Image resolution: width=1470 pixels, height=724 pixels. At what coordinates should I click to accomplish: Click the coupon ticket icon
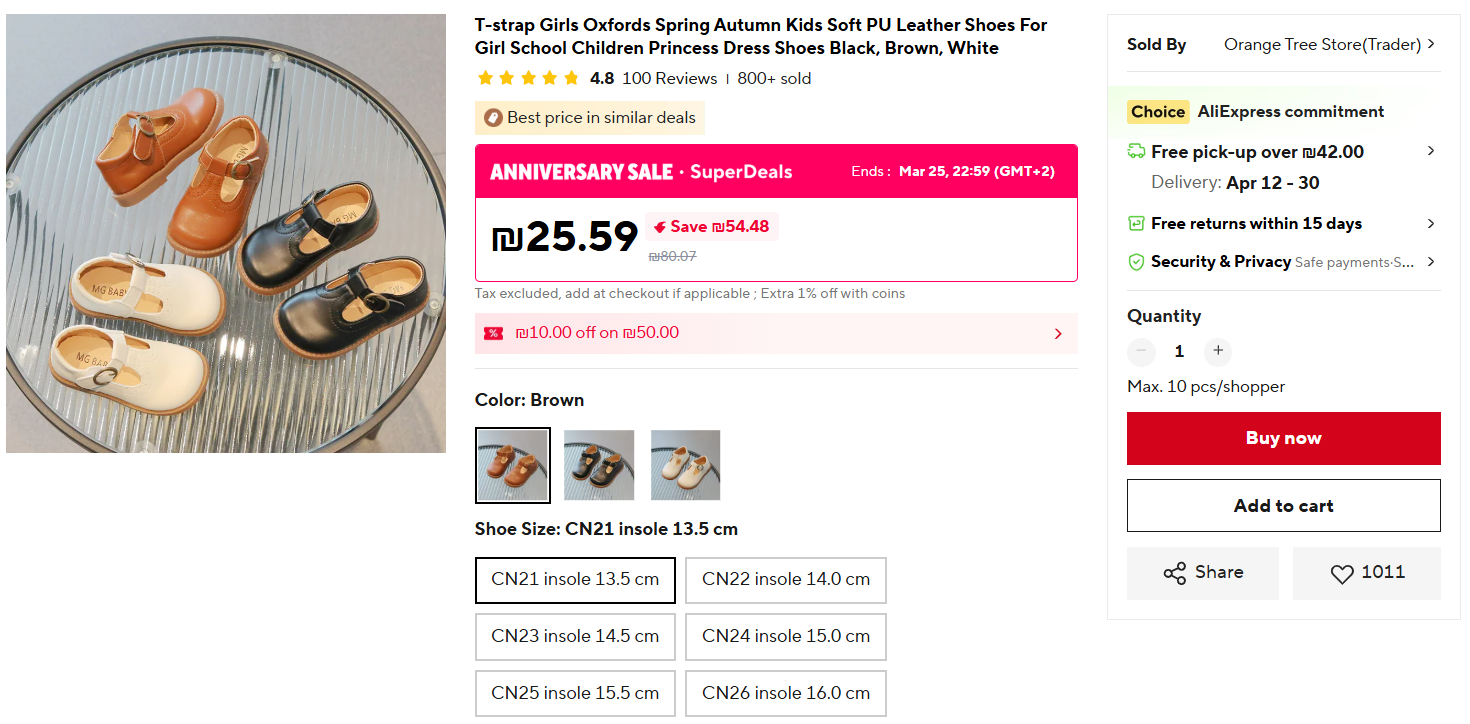pyautogui.click(x=493, y=333)
